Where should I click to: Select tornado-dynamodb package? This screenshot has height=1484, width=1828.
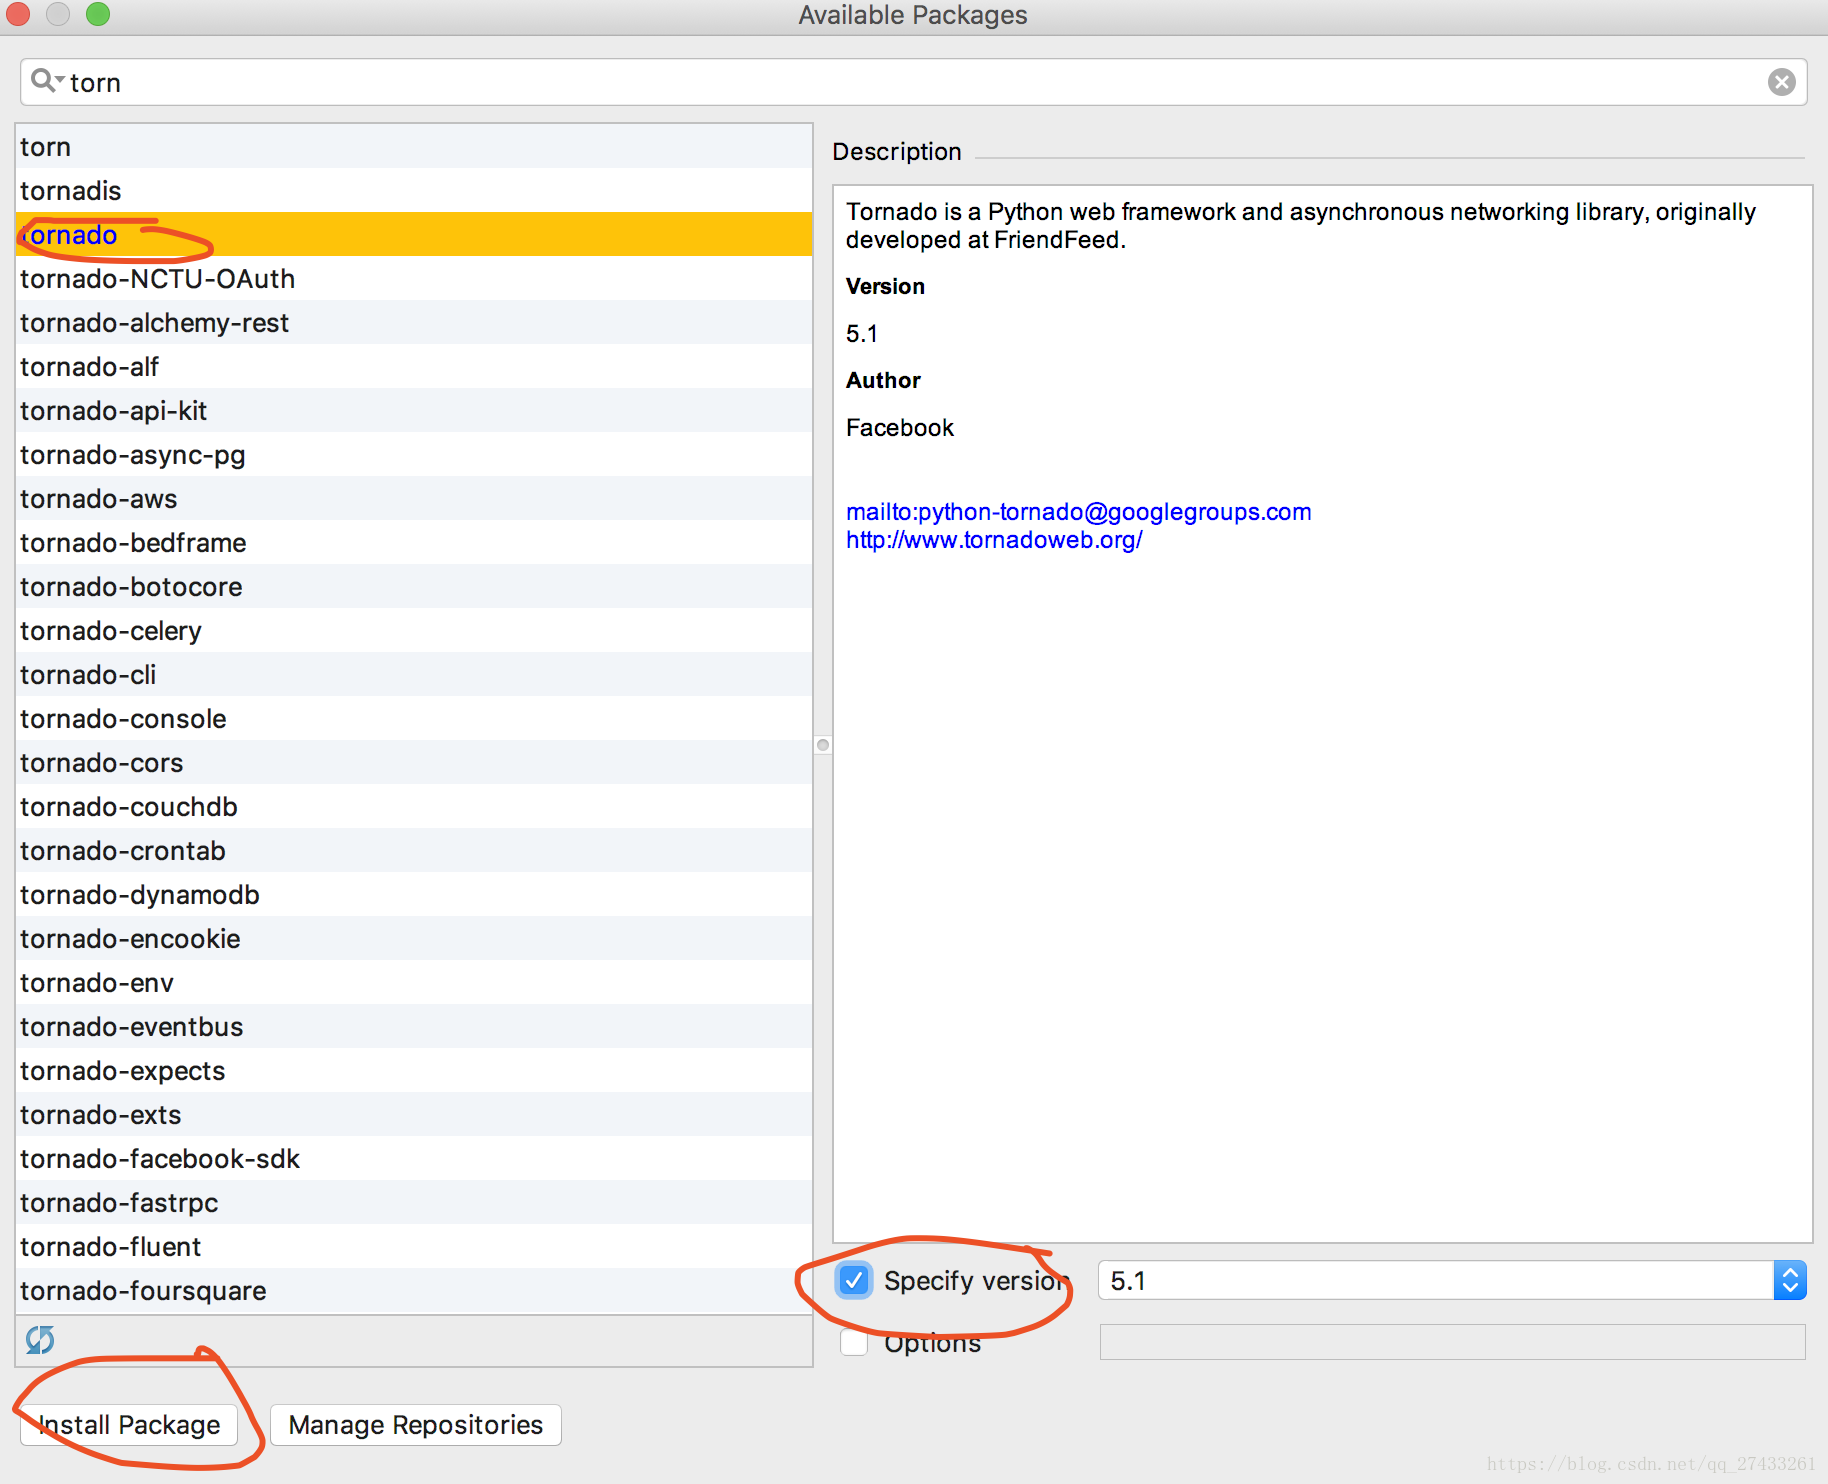click(414, 894)
